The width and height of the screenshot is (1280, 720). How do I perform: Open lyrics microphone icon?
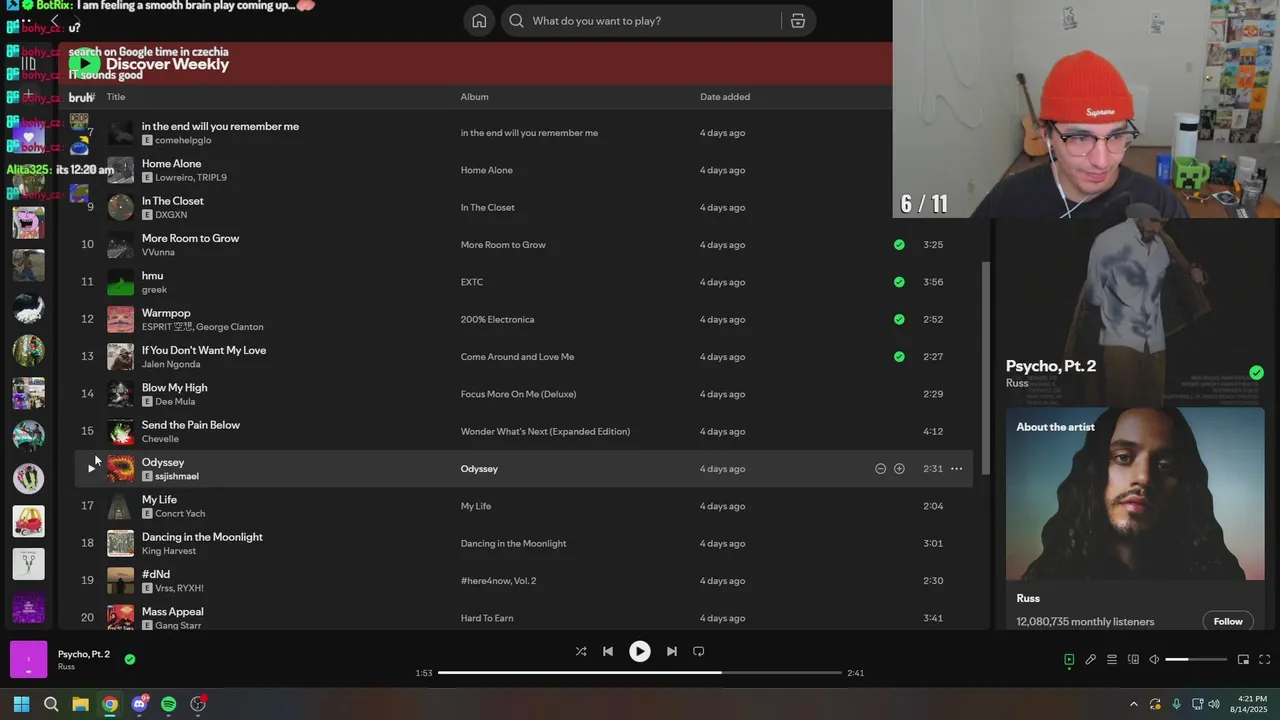(x=1091, y=660)
